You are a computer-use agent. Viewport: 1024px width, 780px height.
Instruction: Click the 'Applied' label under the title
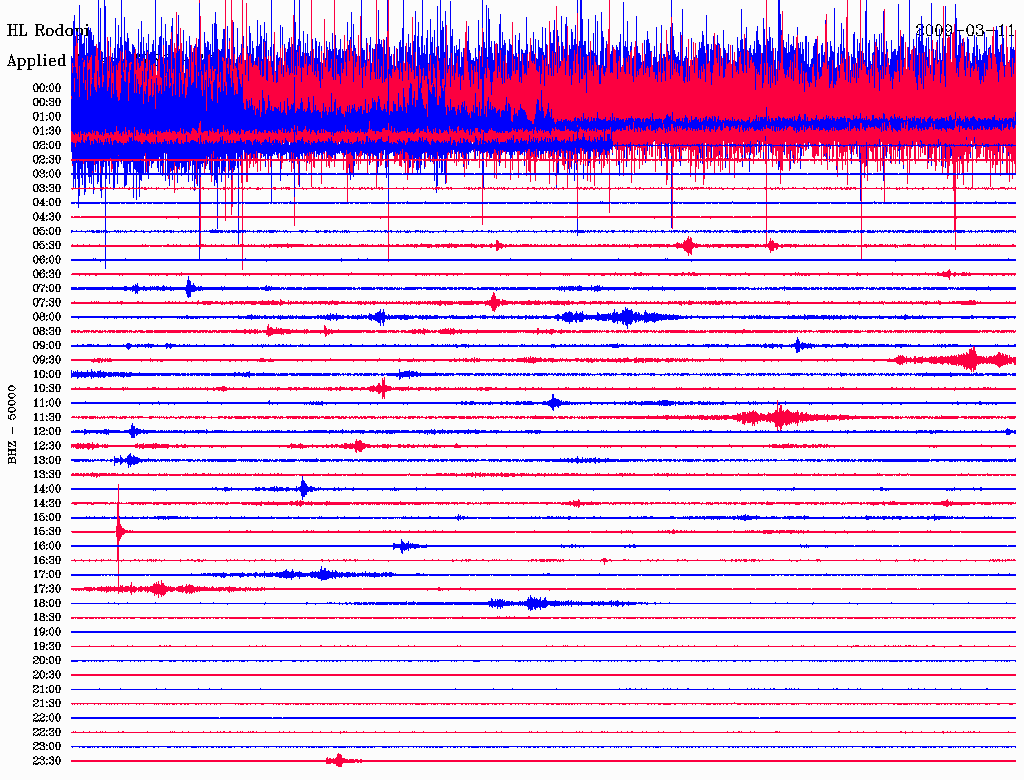37,61
